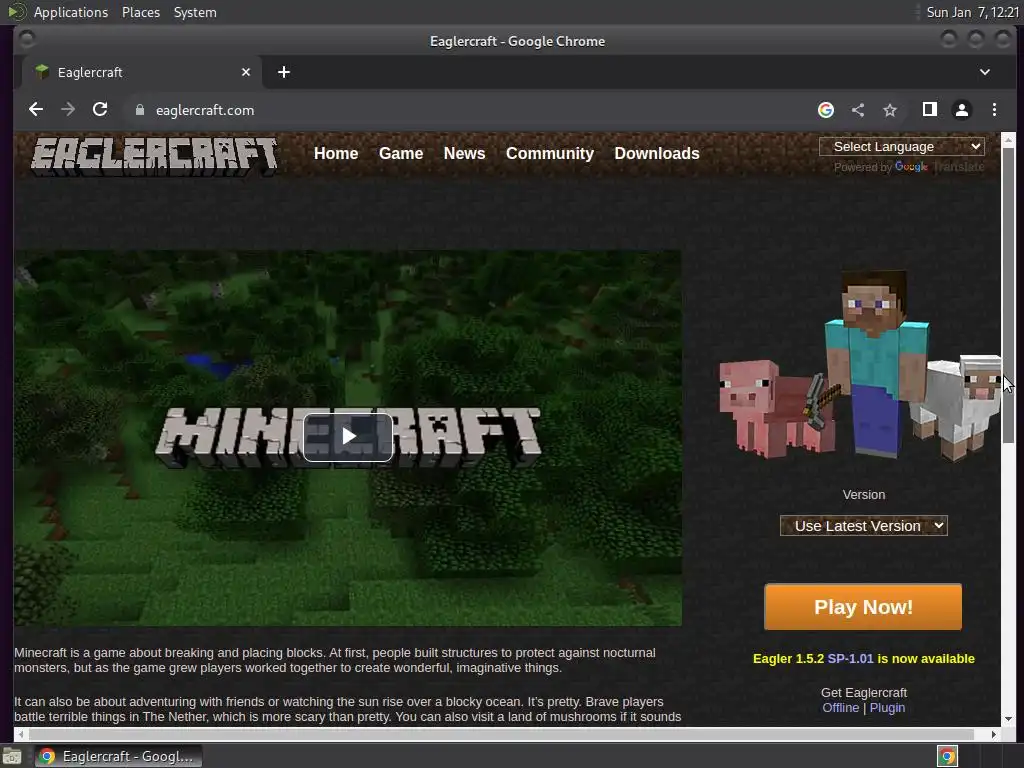Bookmark this page with the star
This screenshot has height=768, width=1024.
point(889,110)
